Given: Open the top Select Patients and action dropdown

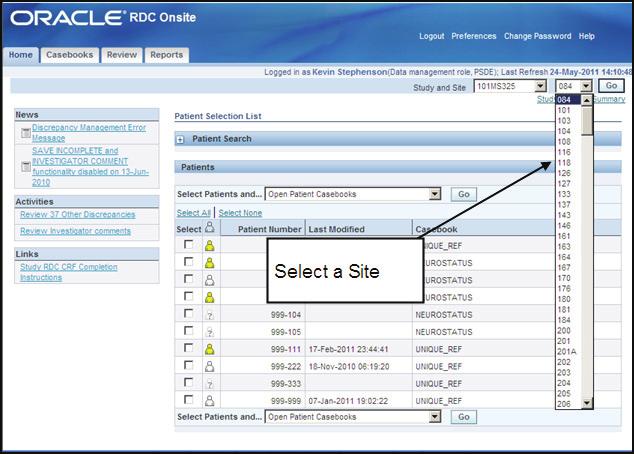Looking at the screenshot, I should (x=353, y=194).
